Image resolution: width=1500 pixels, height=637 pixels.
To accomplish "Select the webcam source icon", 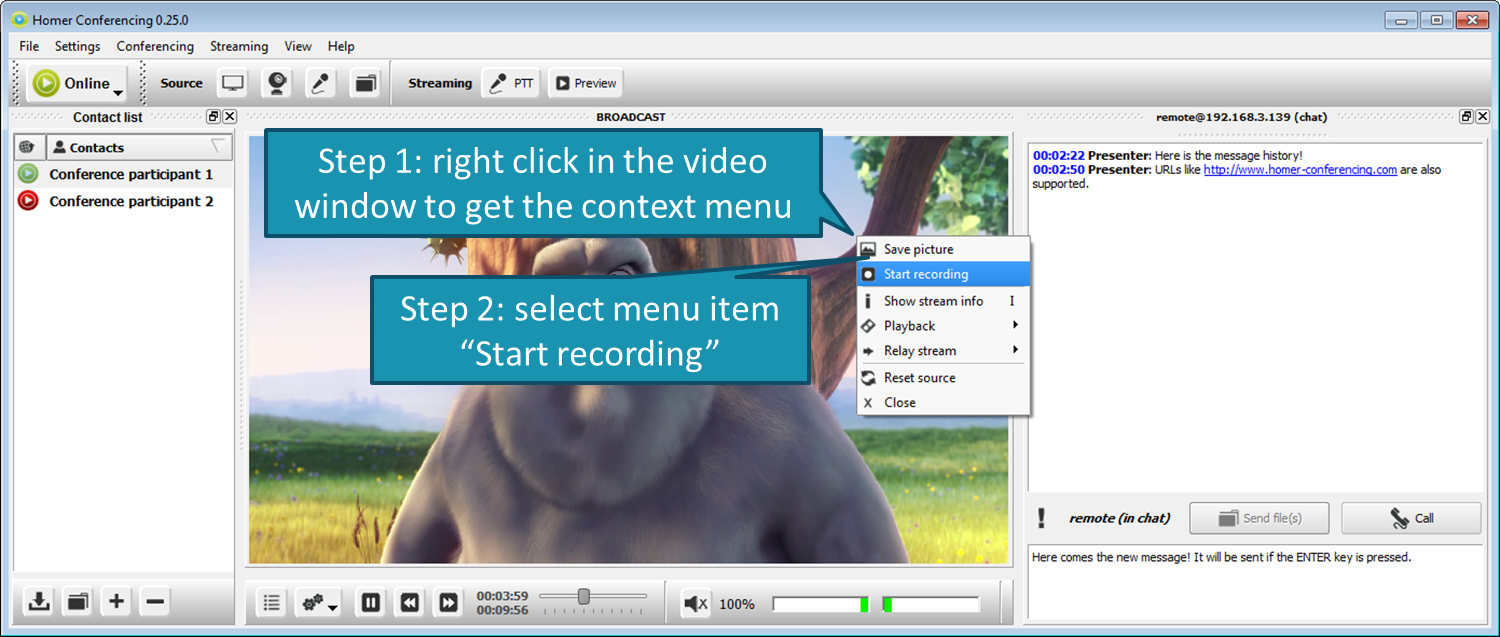I will (277, 84).
